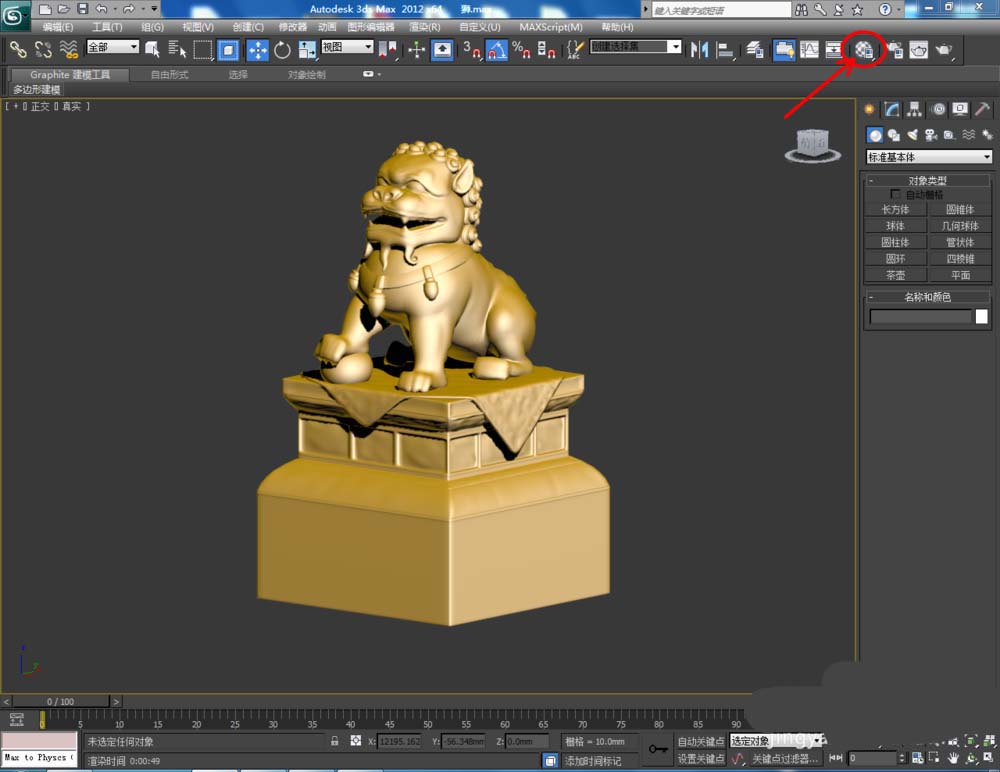Open the 全部 selection filter dropdown

(112, 47)
